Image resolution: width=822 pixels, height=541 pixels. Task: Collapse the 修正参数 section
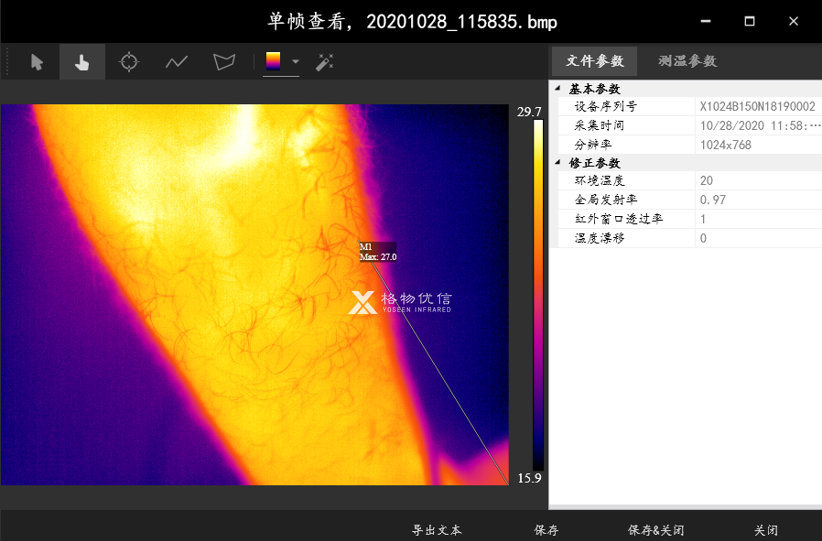pyautogui.click(x=558, y=162)
